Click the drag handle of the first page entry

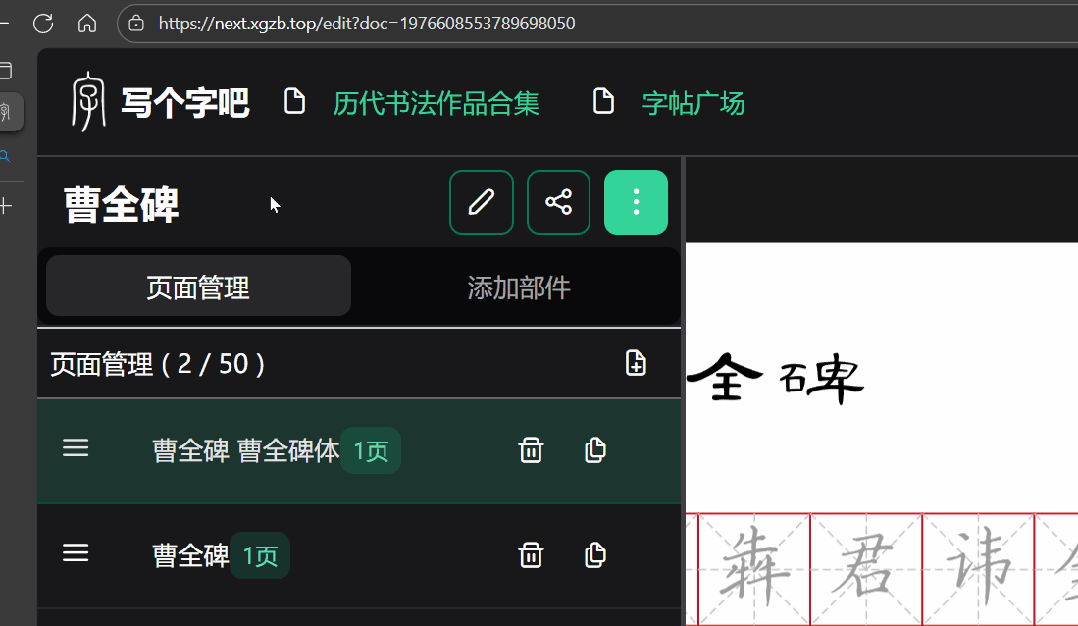pyautogui.click(x=75, y=448)
